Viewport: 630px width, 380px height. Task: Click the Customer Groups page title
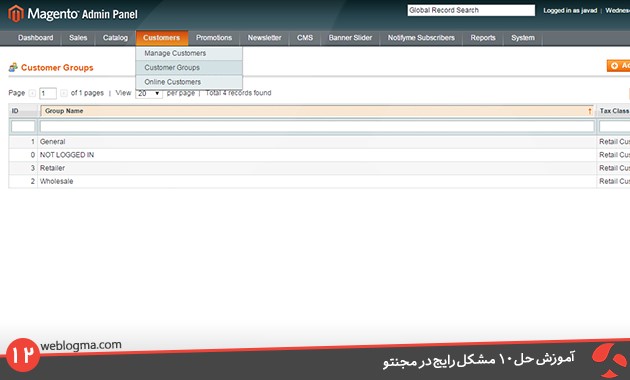pyautogui.click(x=57, y=67)
